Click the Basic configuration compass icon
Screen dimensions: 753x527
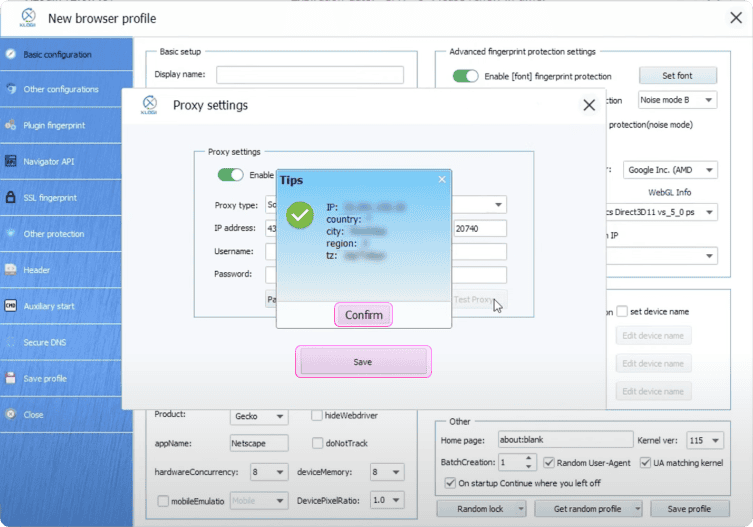click(x=11, y=54)
